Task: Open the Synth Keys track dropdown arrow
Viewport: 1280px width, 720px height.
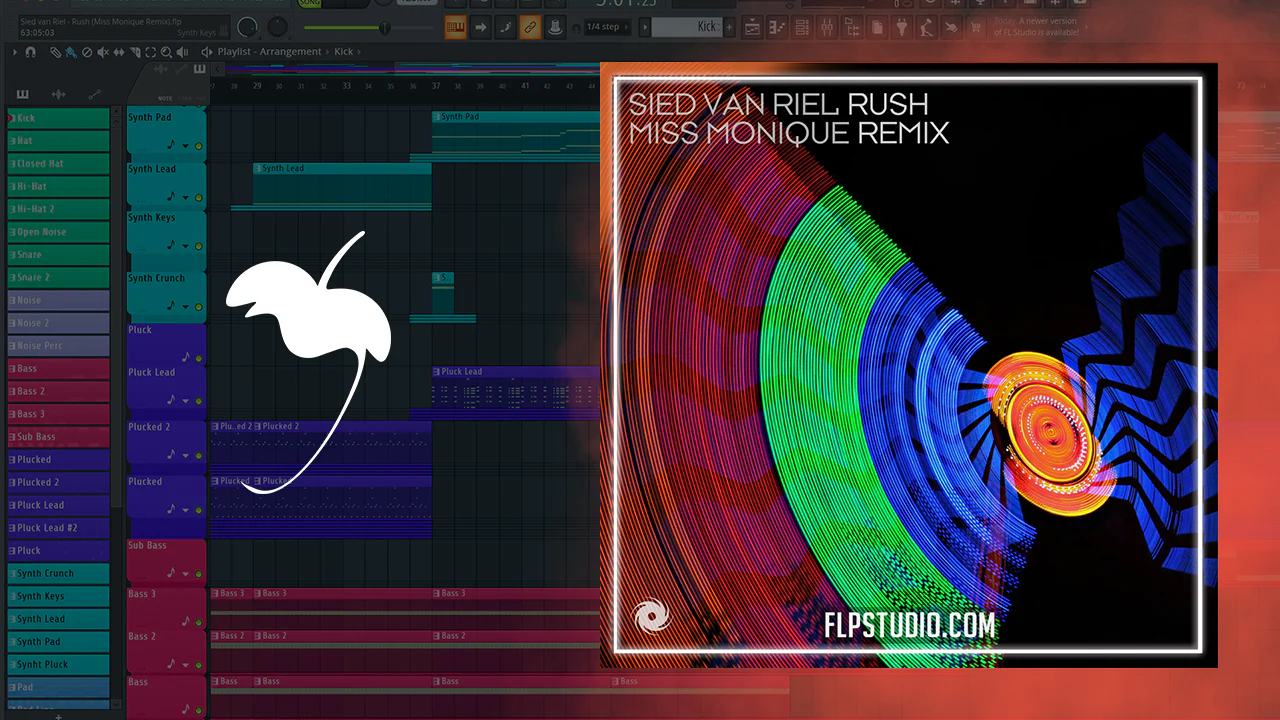Action: [185, 247]
